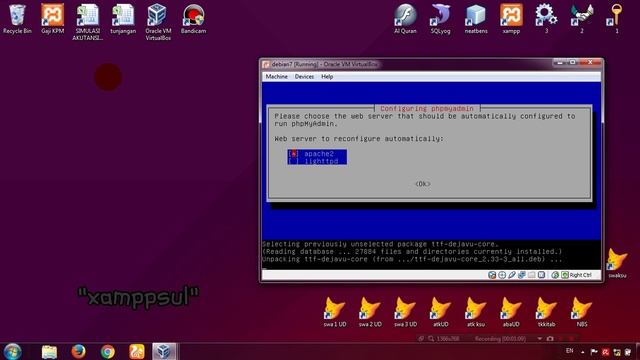
Task: Click the shared folders status icon
Action: (x=531, y=275)
